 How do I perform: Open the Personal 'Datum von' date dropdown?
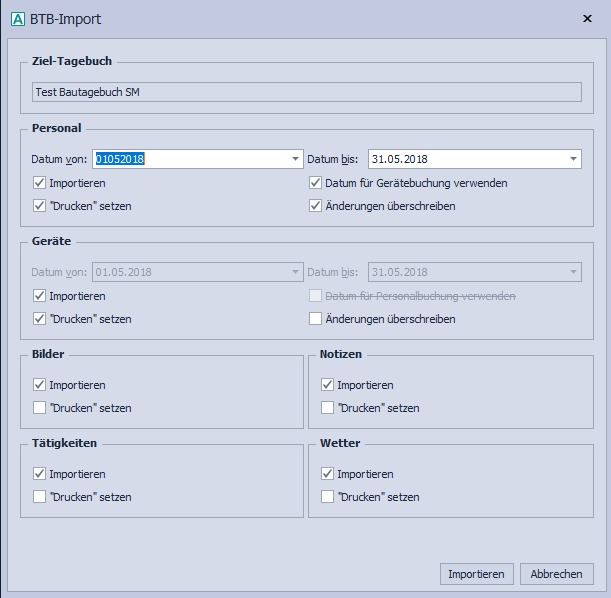pyautogui.click(x=295, y=159)
